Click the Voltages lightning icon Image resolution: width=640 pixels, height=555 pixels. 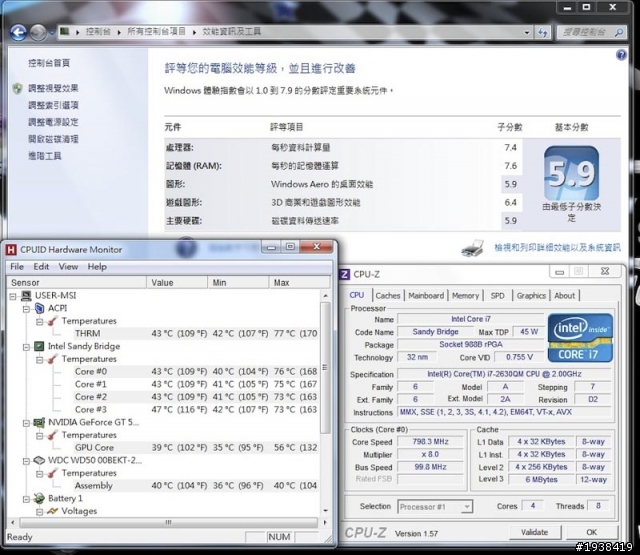[x=52, y=511]
